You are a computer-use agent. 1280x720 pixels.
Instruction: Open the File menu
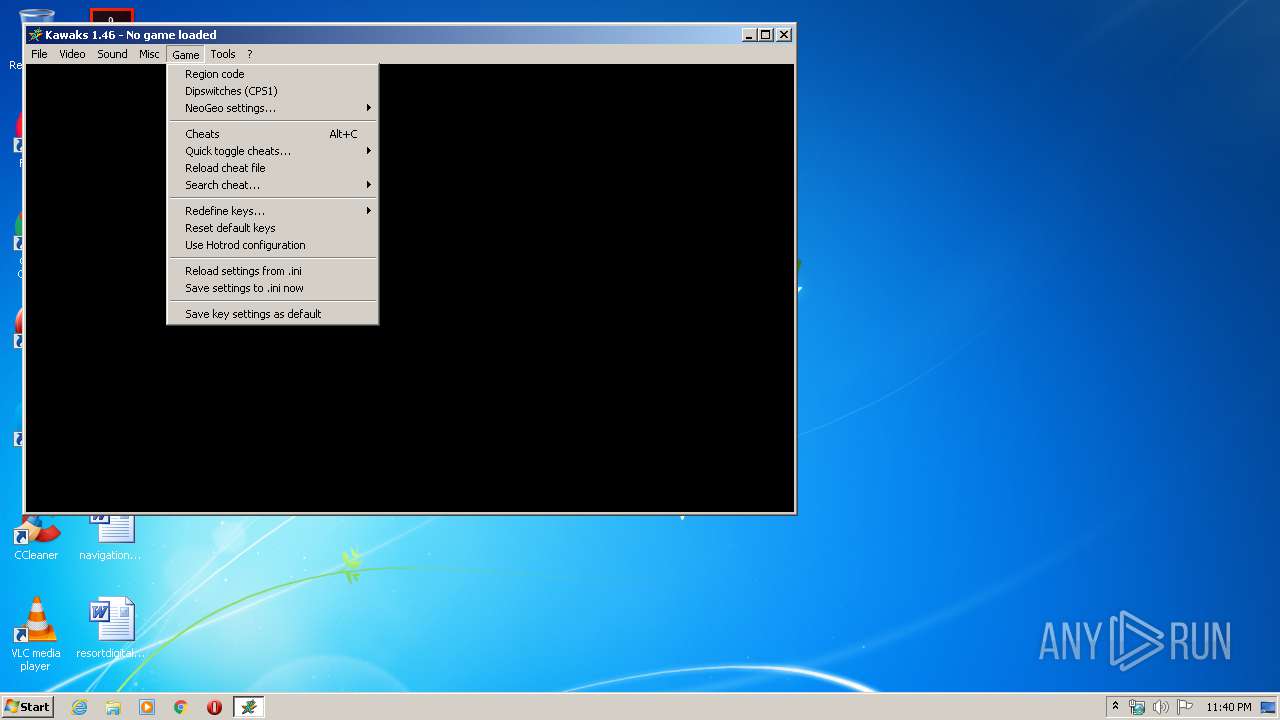[x=39, y=54]
